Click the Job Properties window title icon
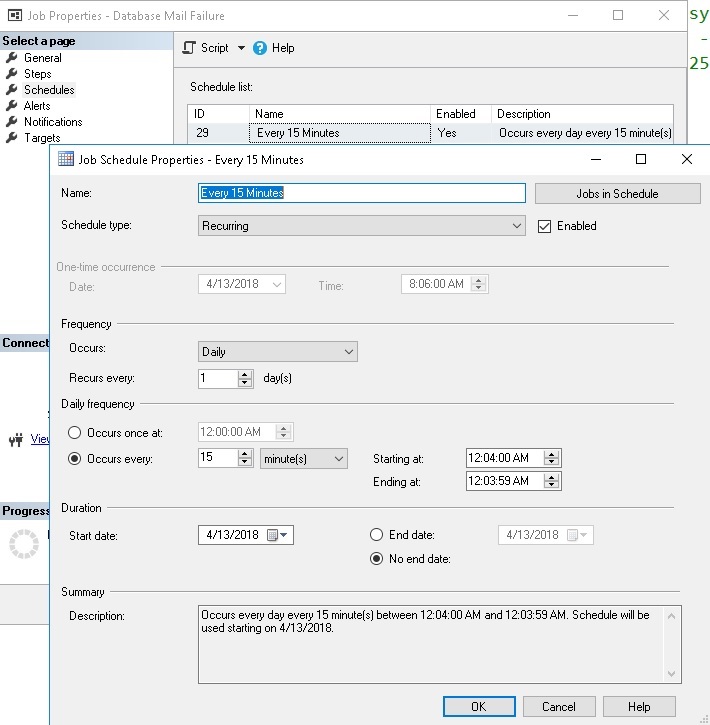Image resolution: width=710 pixels, height=725 pixels. click(x=15, y=15)
